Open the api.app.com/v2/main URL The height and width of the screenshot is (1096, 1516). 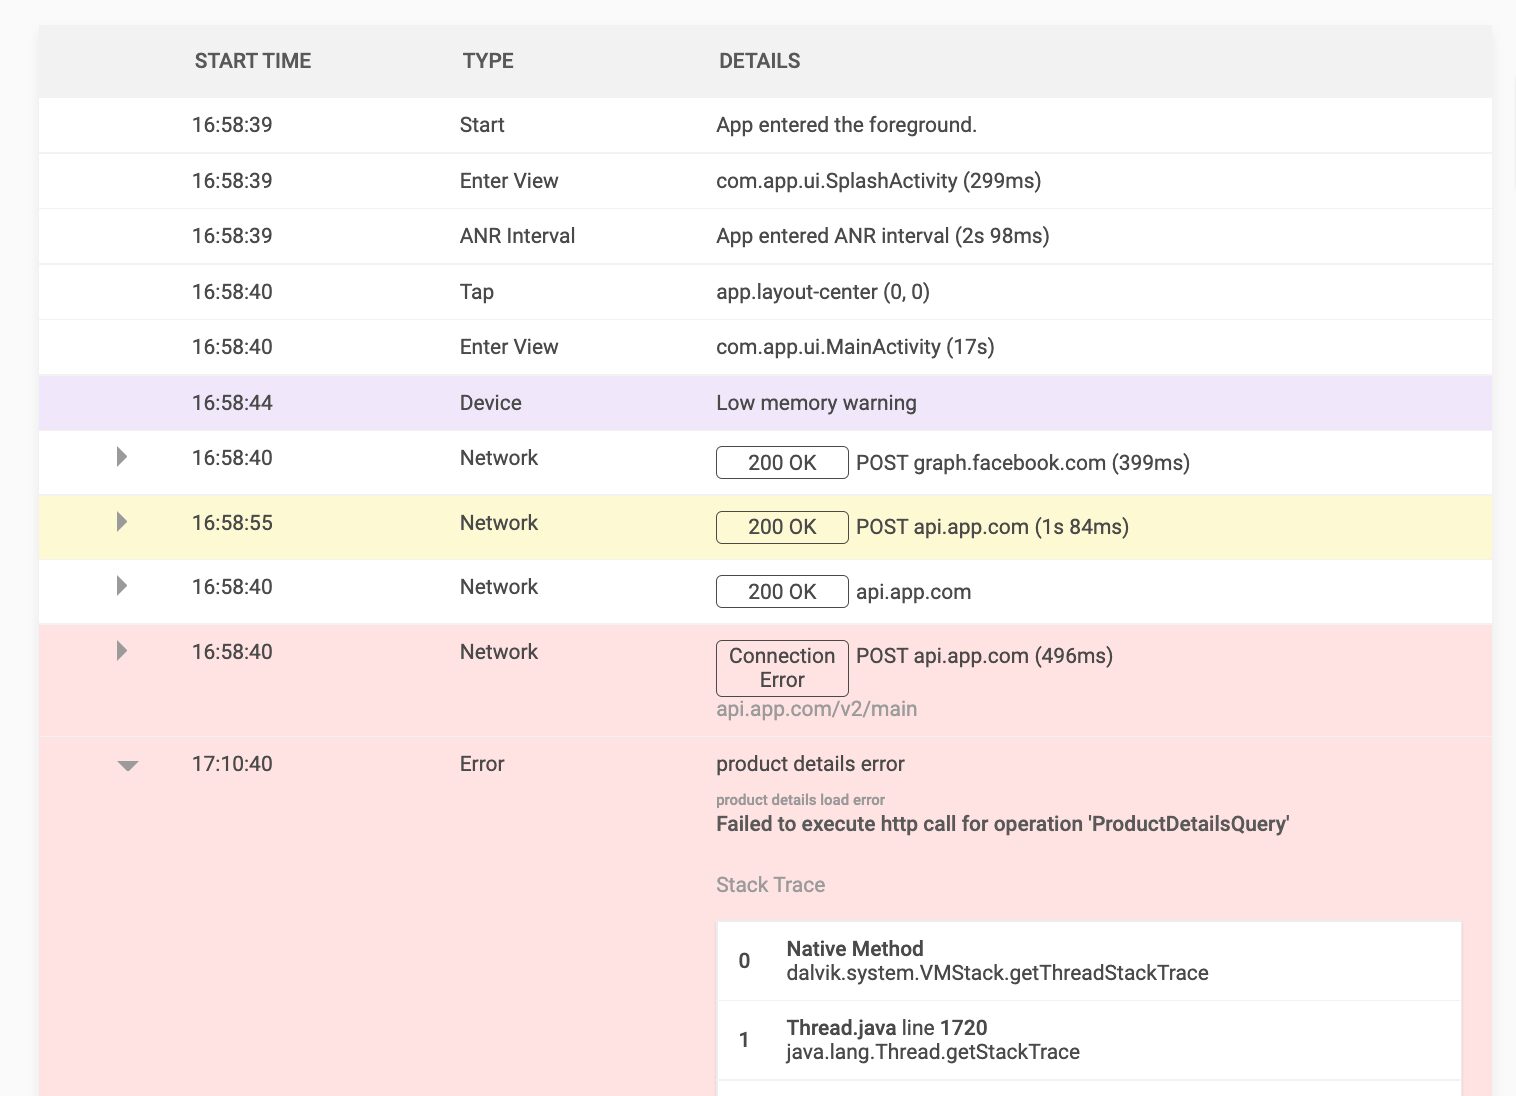click(x=816, y=709)
